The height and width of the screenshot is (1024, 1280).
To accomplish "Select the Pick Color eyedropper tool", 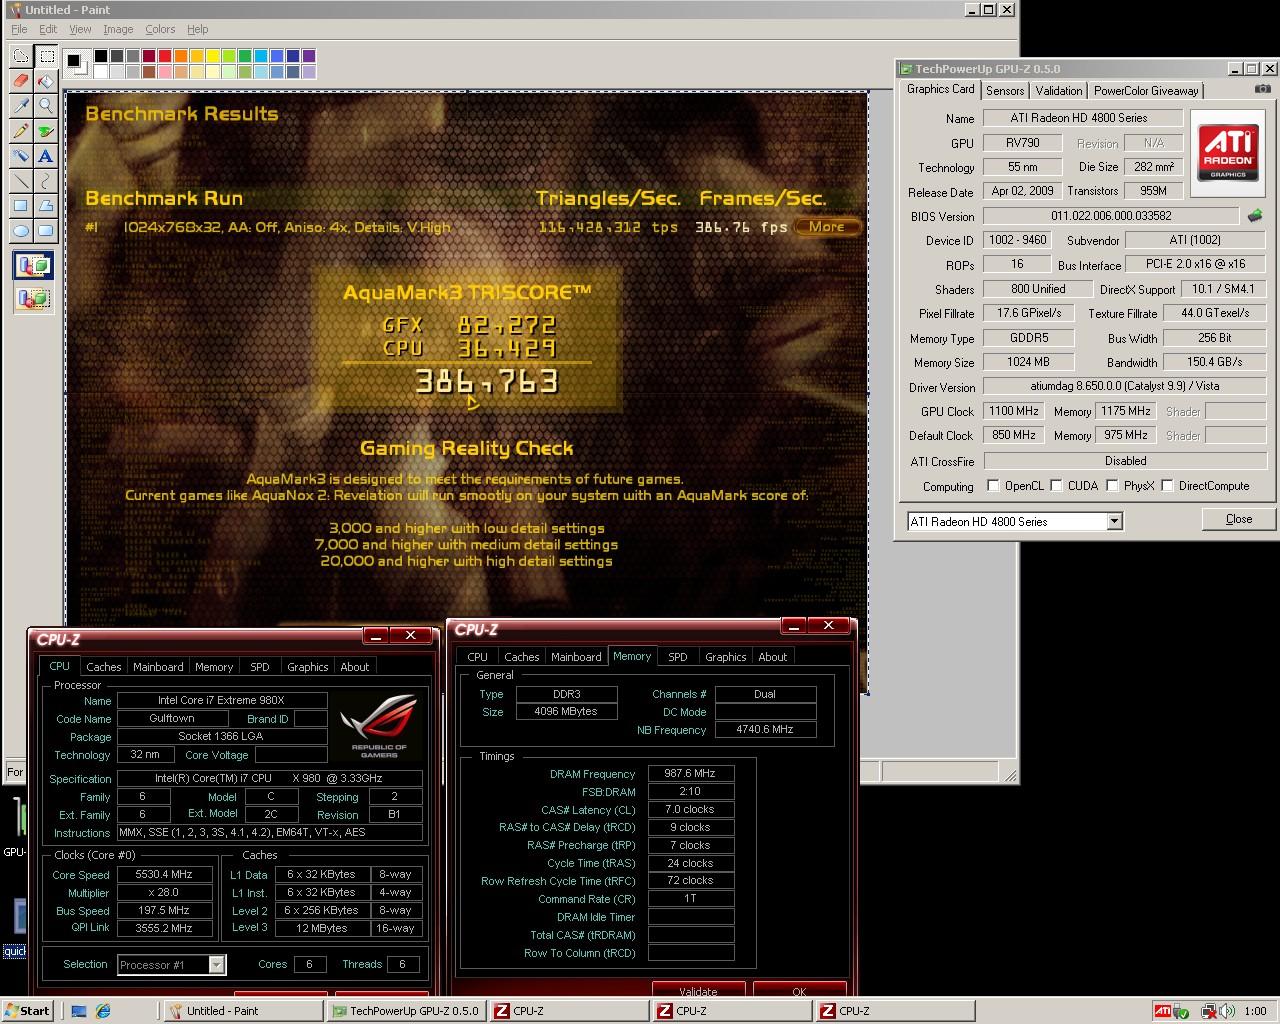I will coord(20,106).
